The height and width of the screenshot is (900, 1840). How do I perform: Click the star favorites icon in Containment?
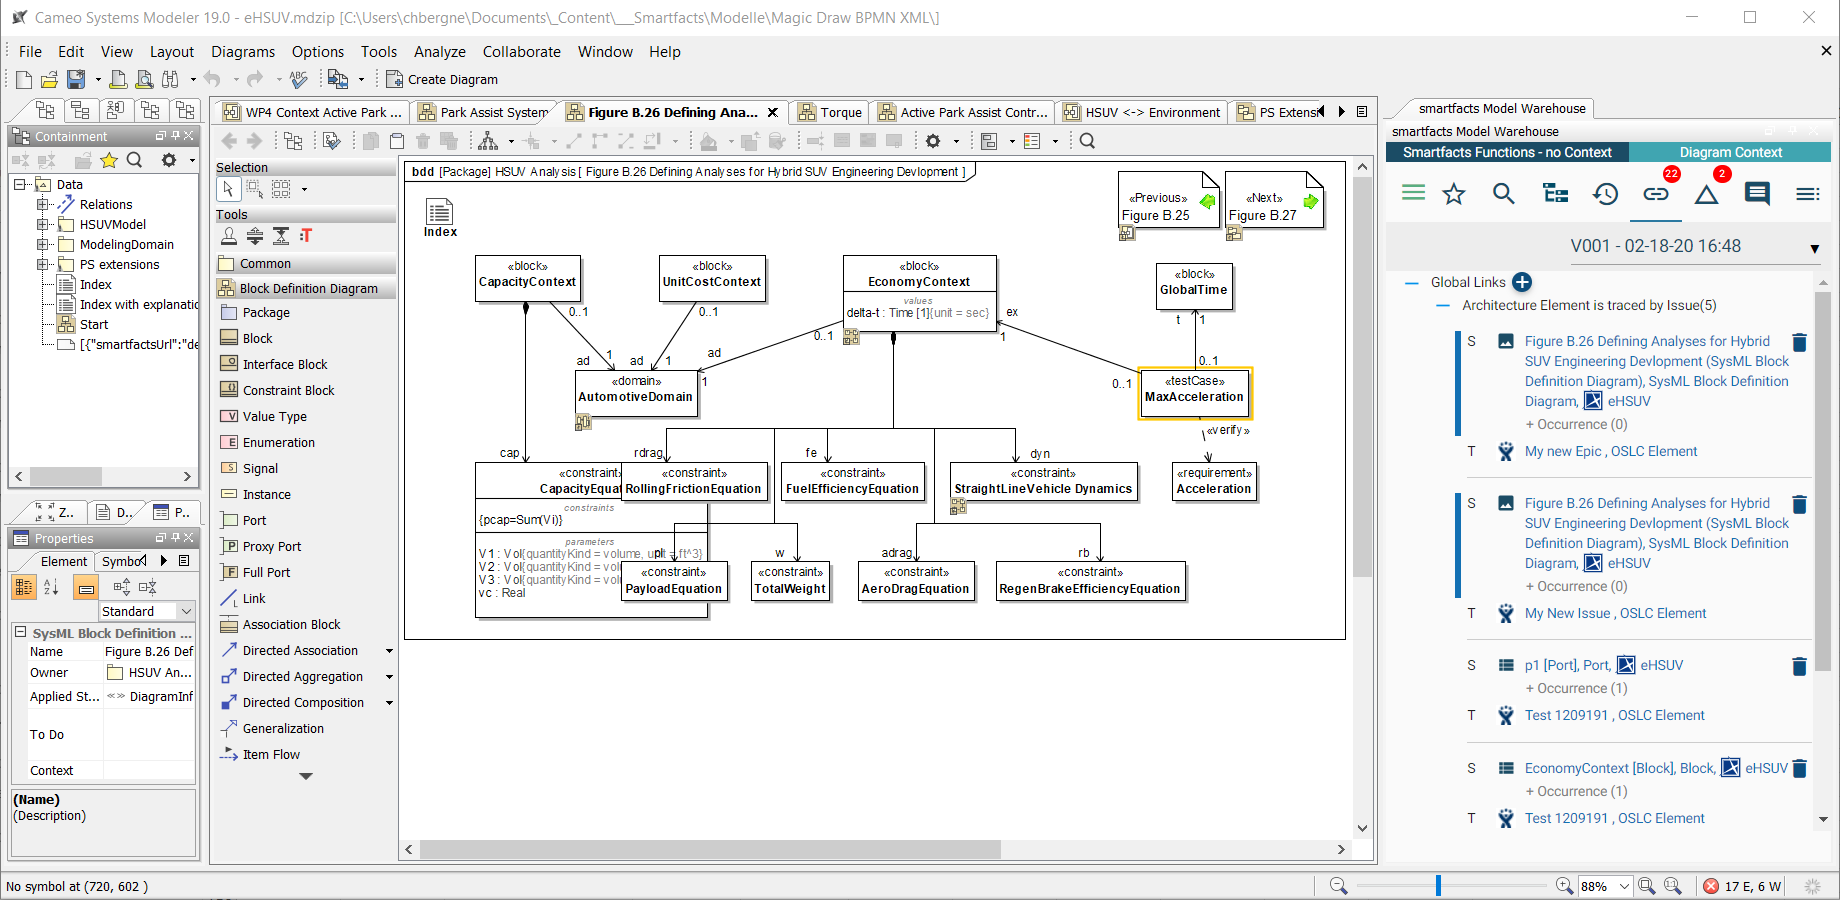click(x=109, y=160)
